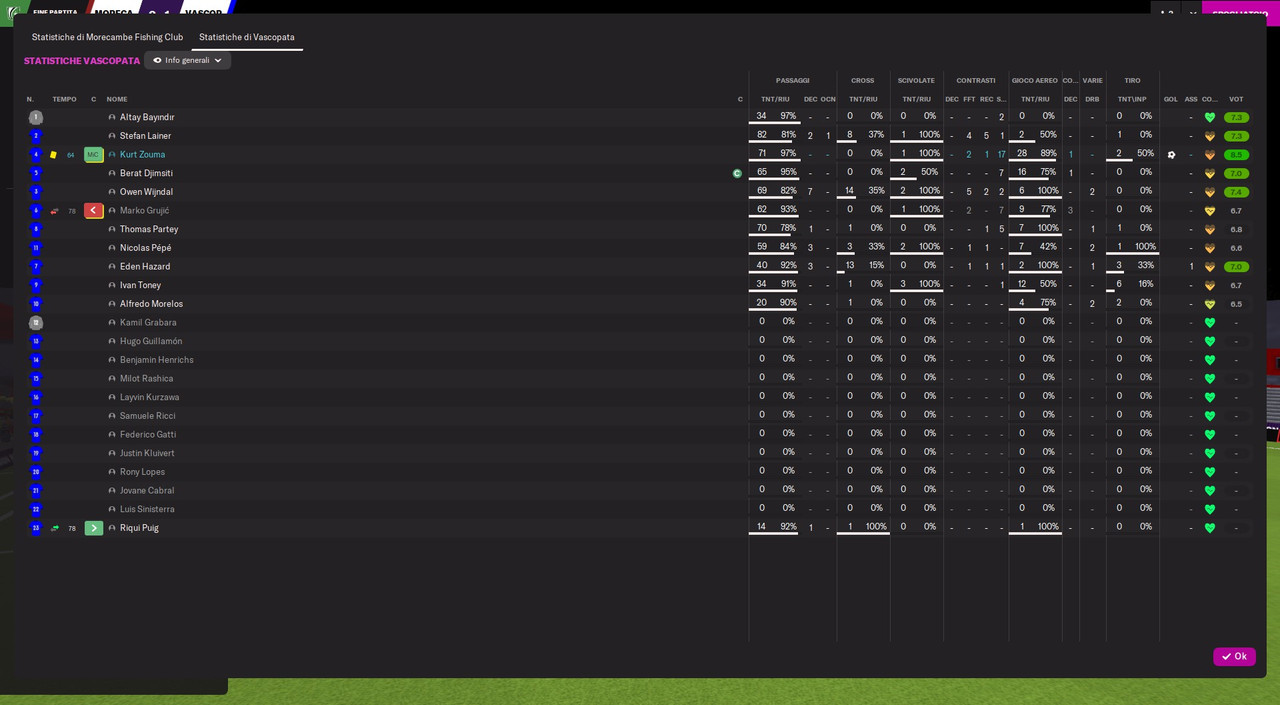The image size is (1280, 705).
Task: Open the Info generali view dropdown
Action: pyautogui.click(x=187, y=60)
